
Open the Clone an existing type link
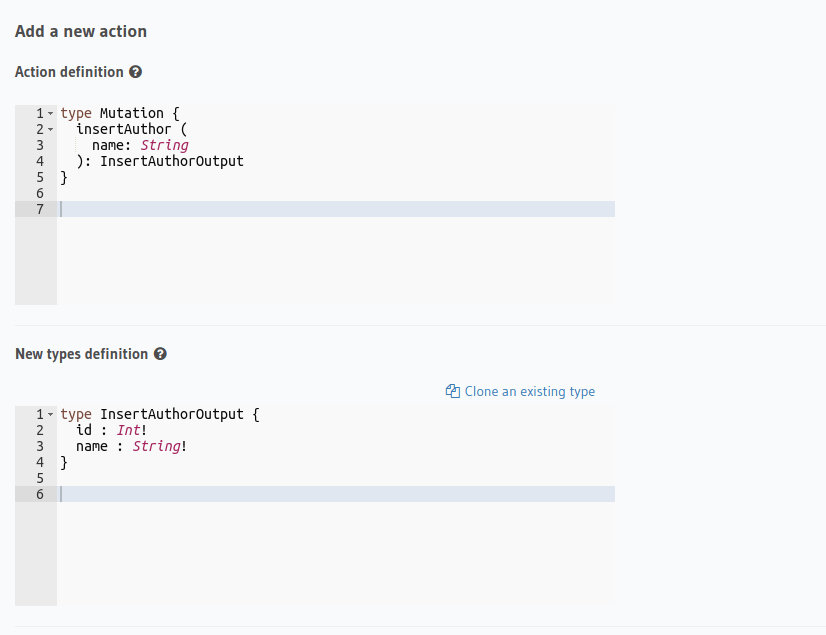529,391
